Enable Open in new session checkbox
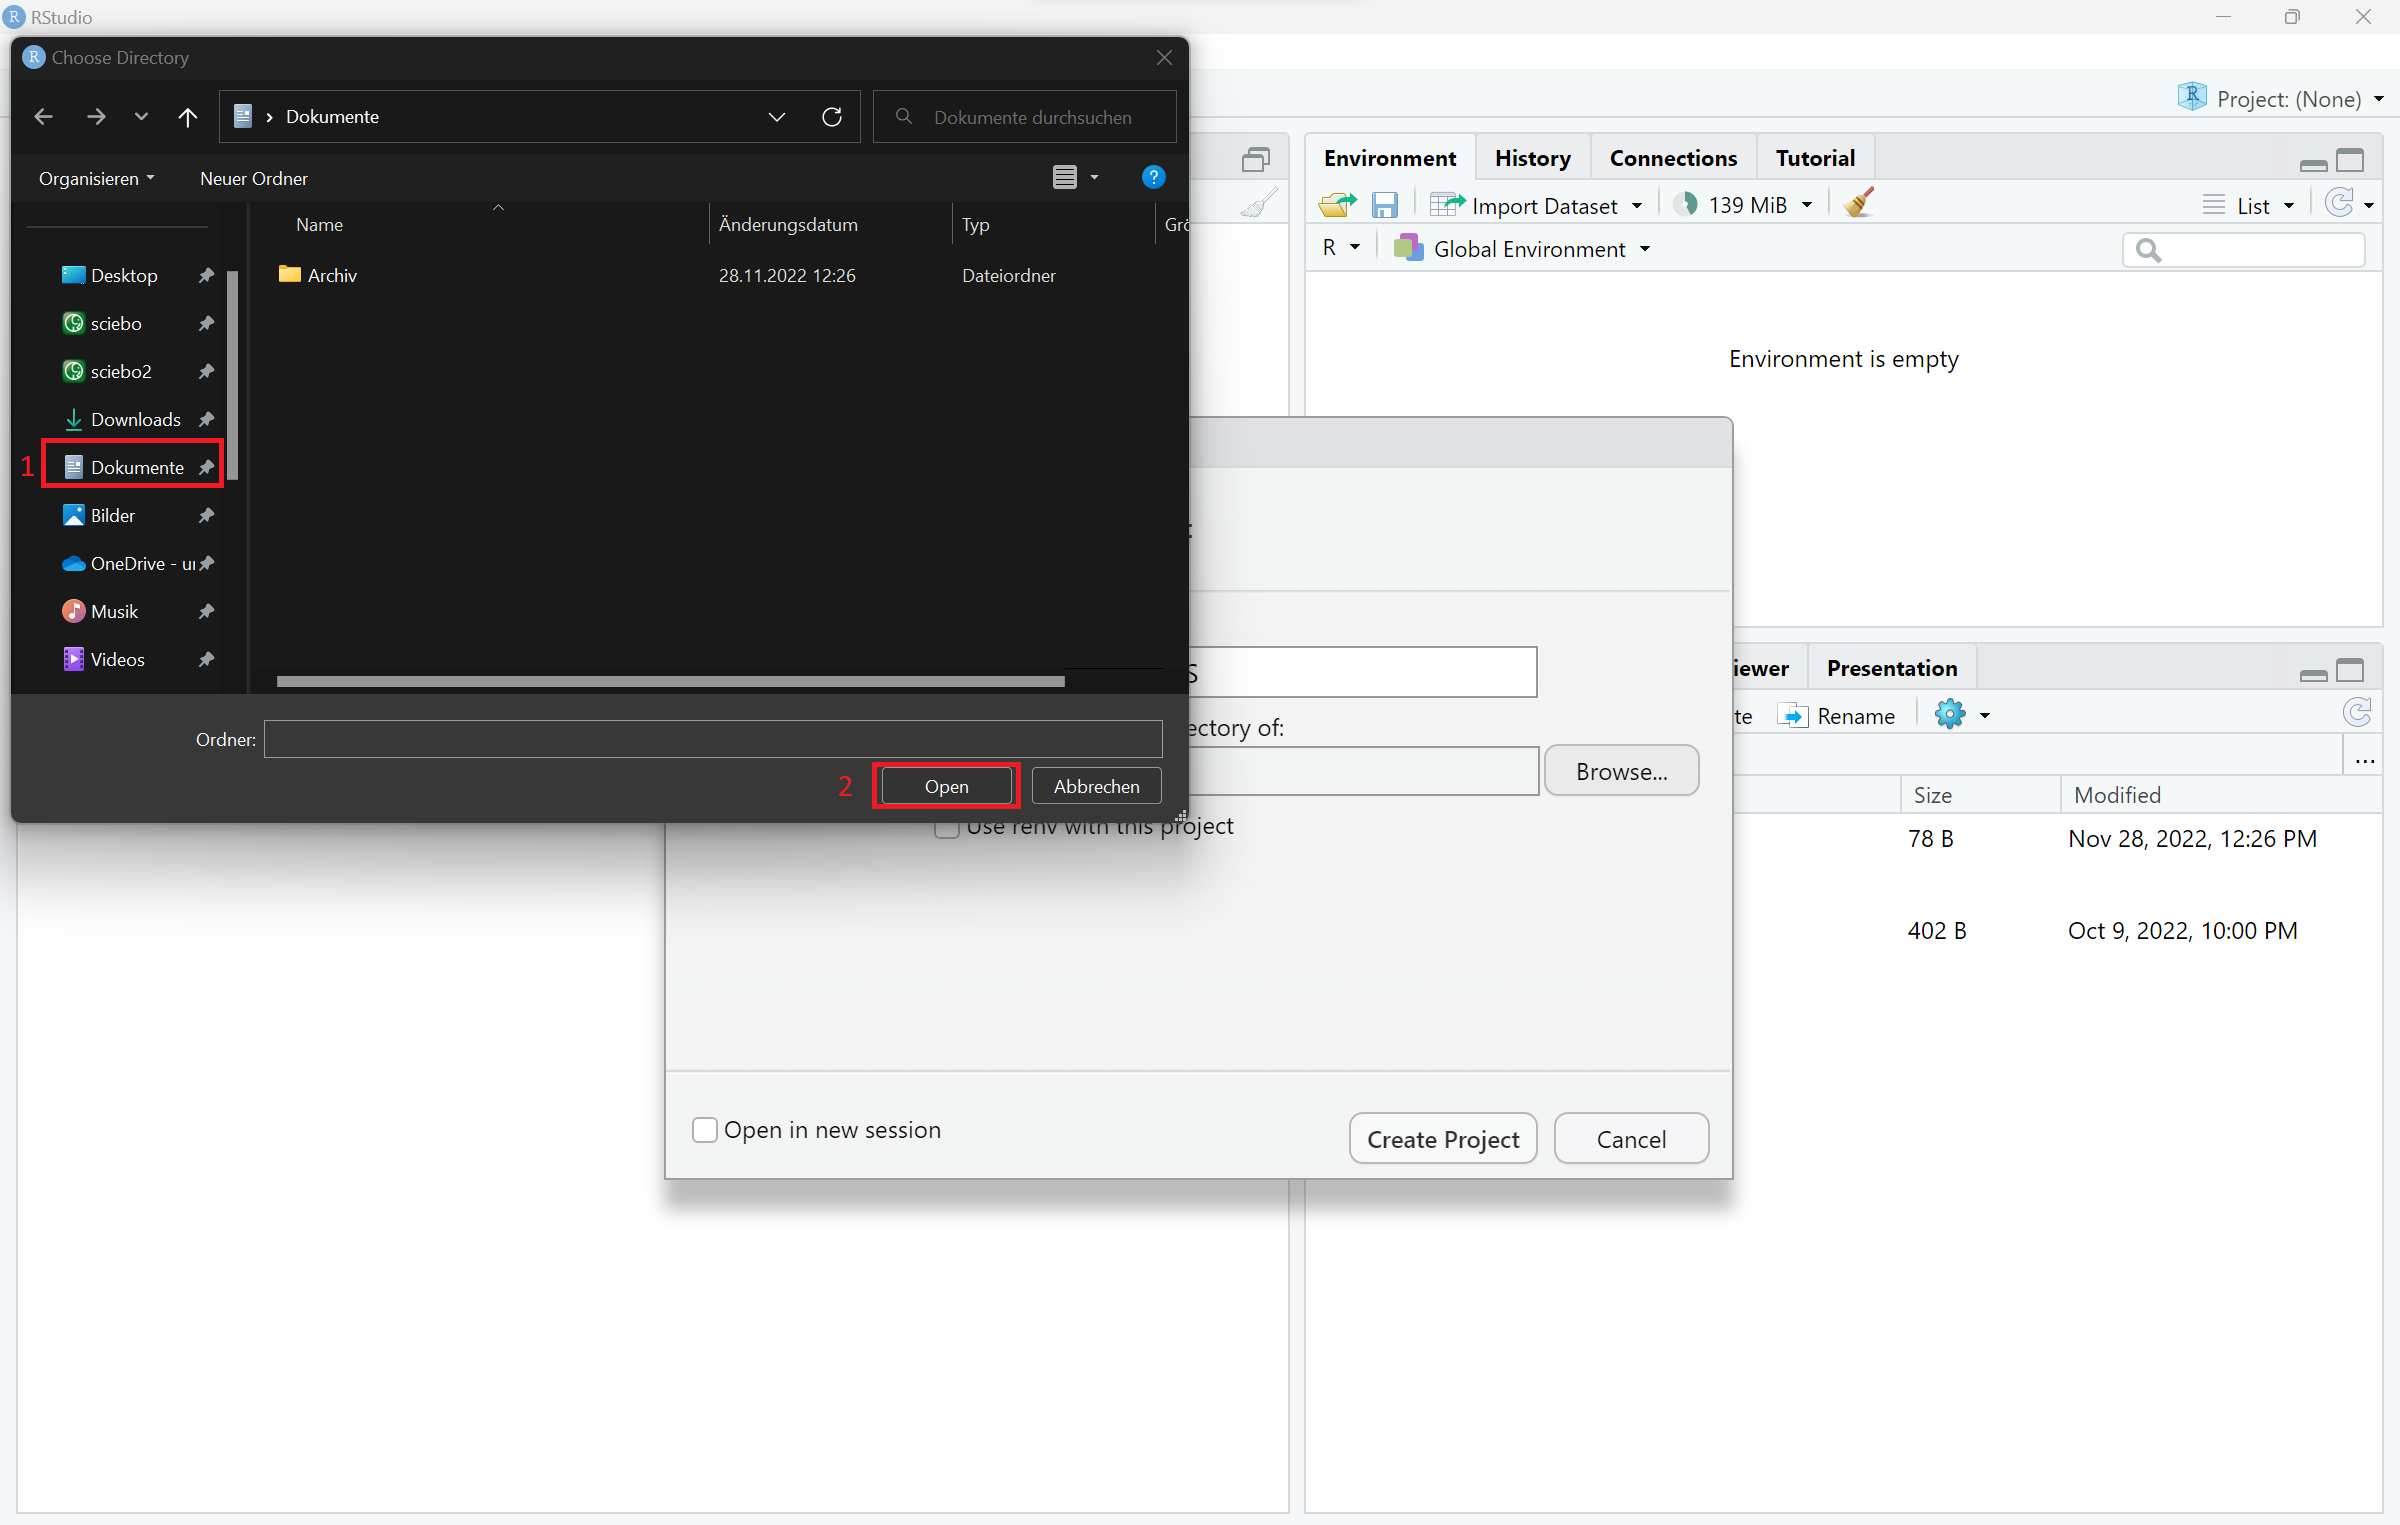Viewport: 2400px width, 1525px height. [705, 1130]
